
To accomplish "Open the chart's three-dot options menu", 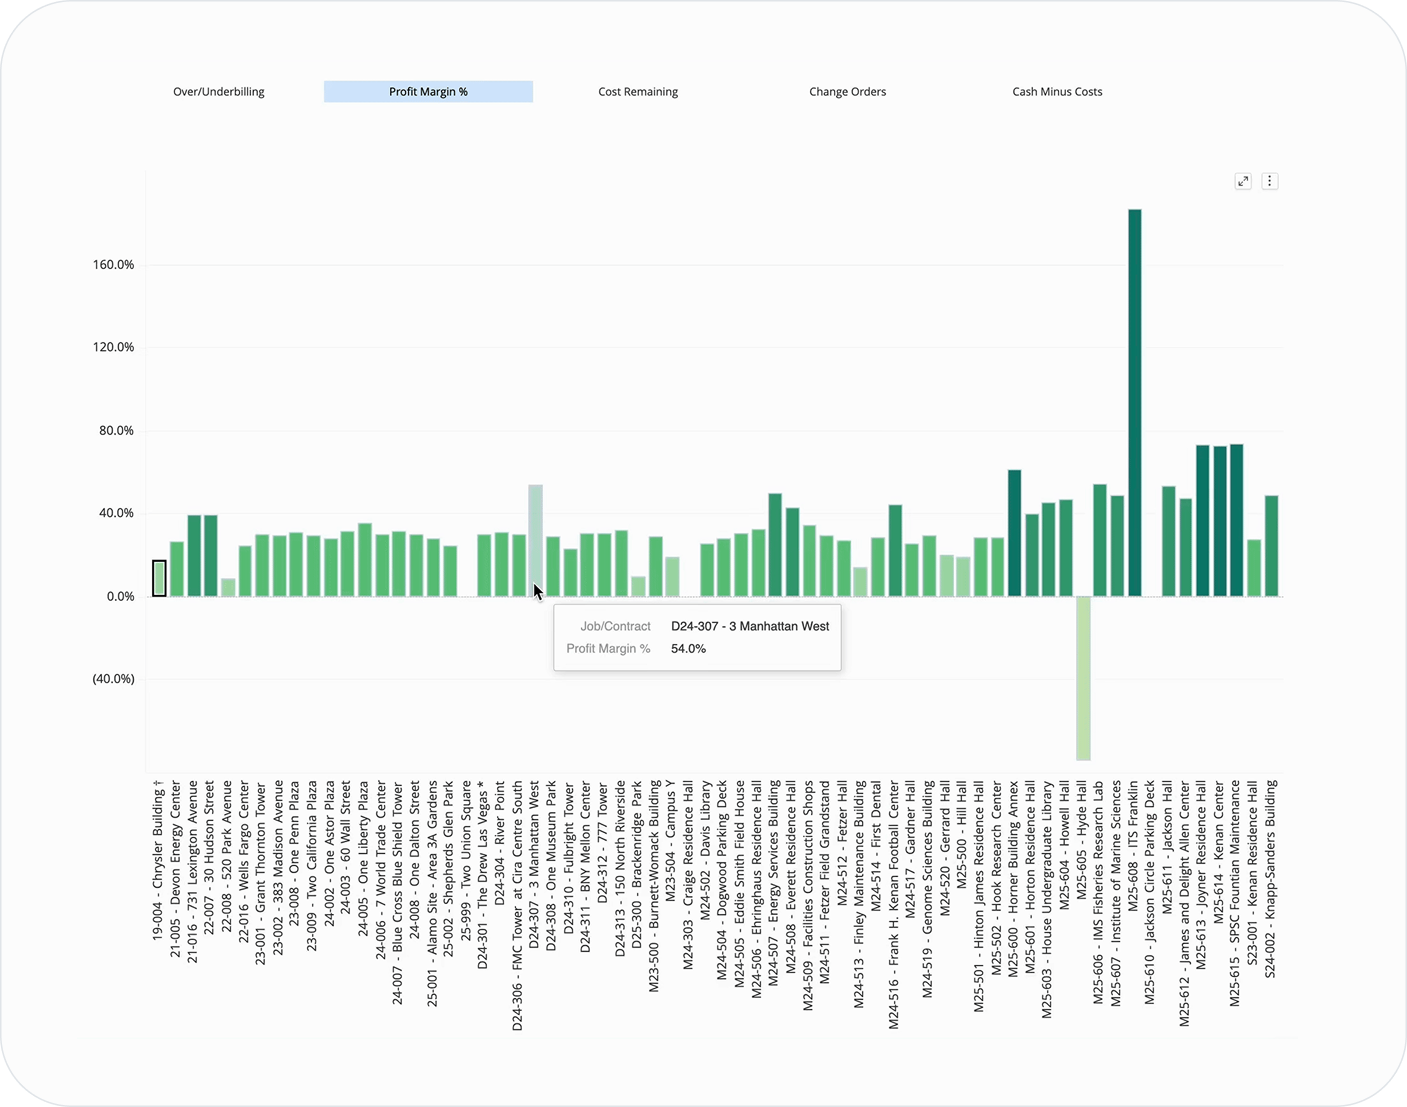I will [1269, 181].
